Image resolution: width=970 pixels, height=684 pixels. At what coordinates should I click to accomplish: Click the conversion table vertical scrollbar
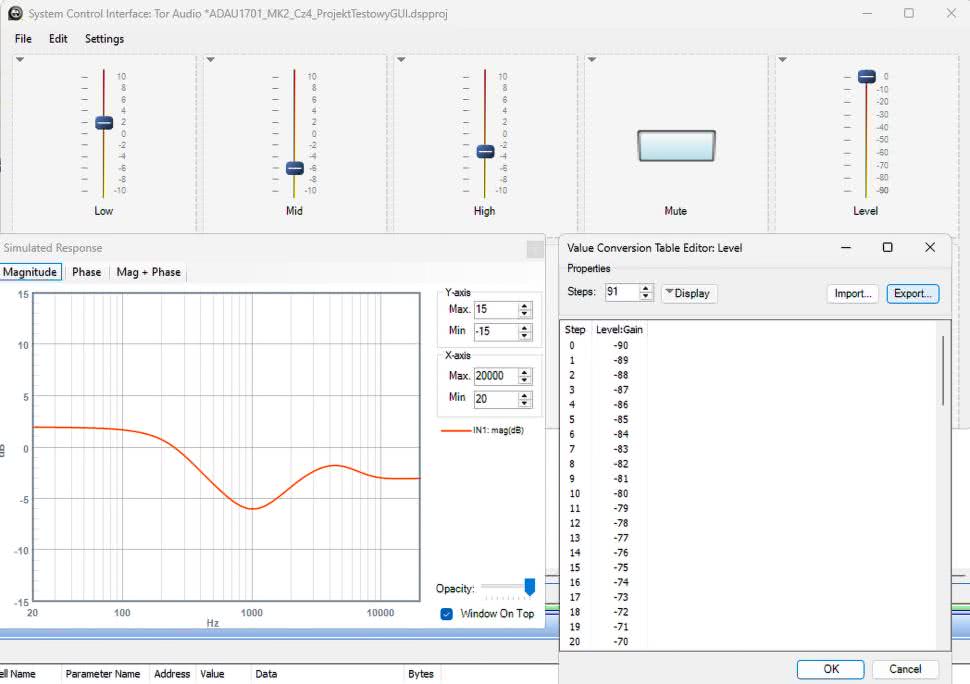942,370
